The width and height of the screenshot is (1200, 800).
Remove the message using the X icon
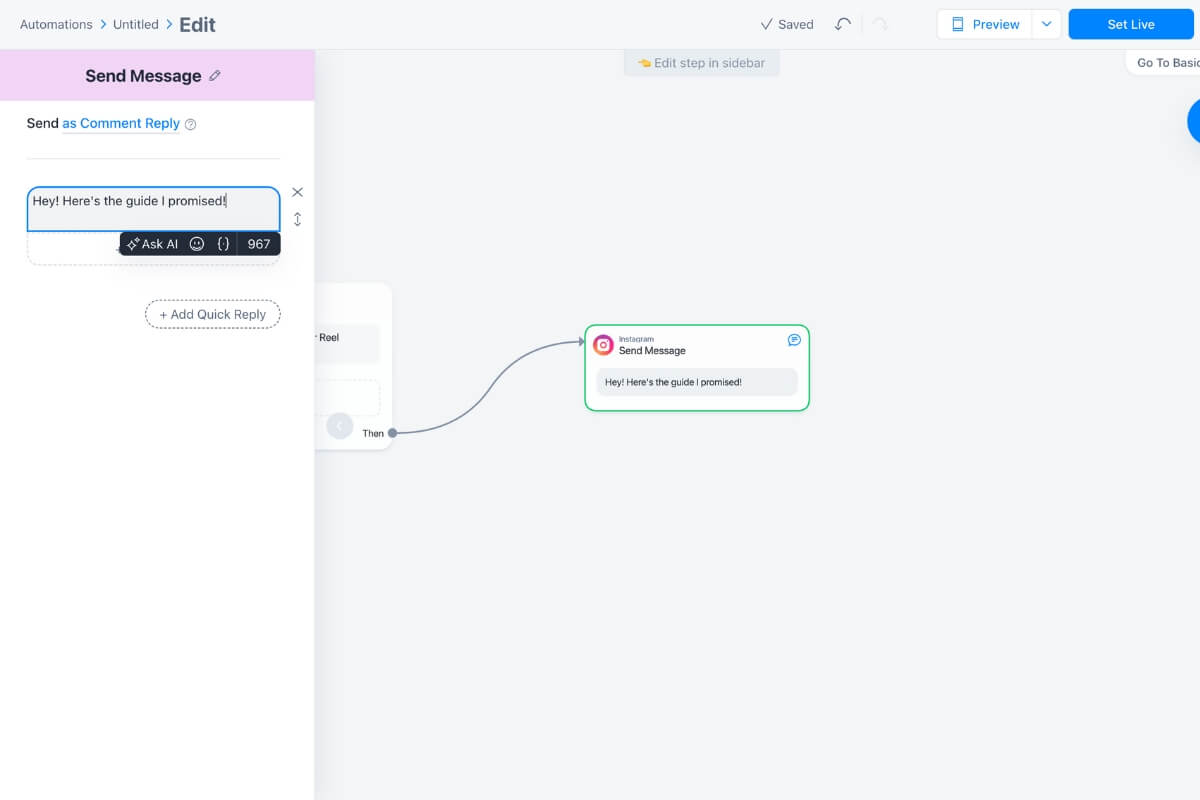[297, 192]
